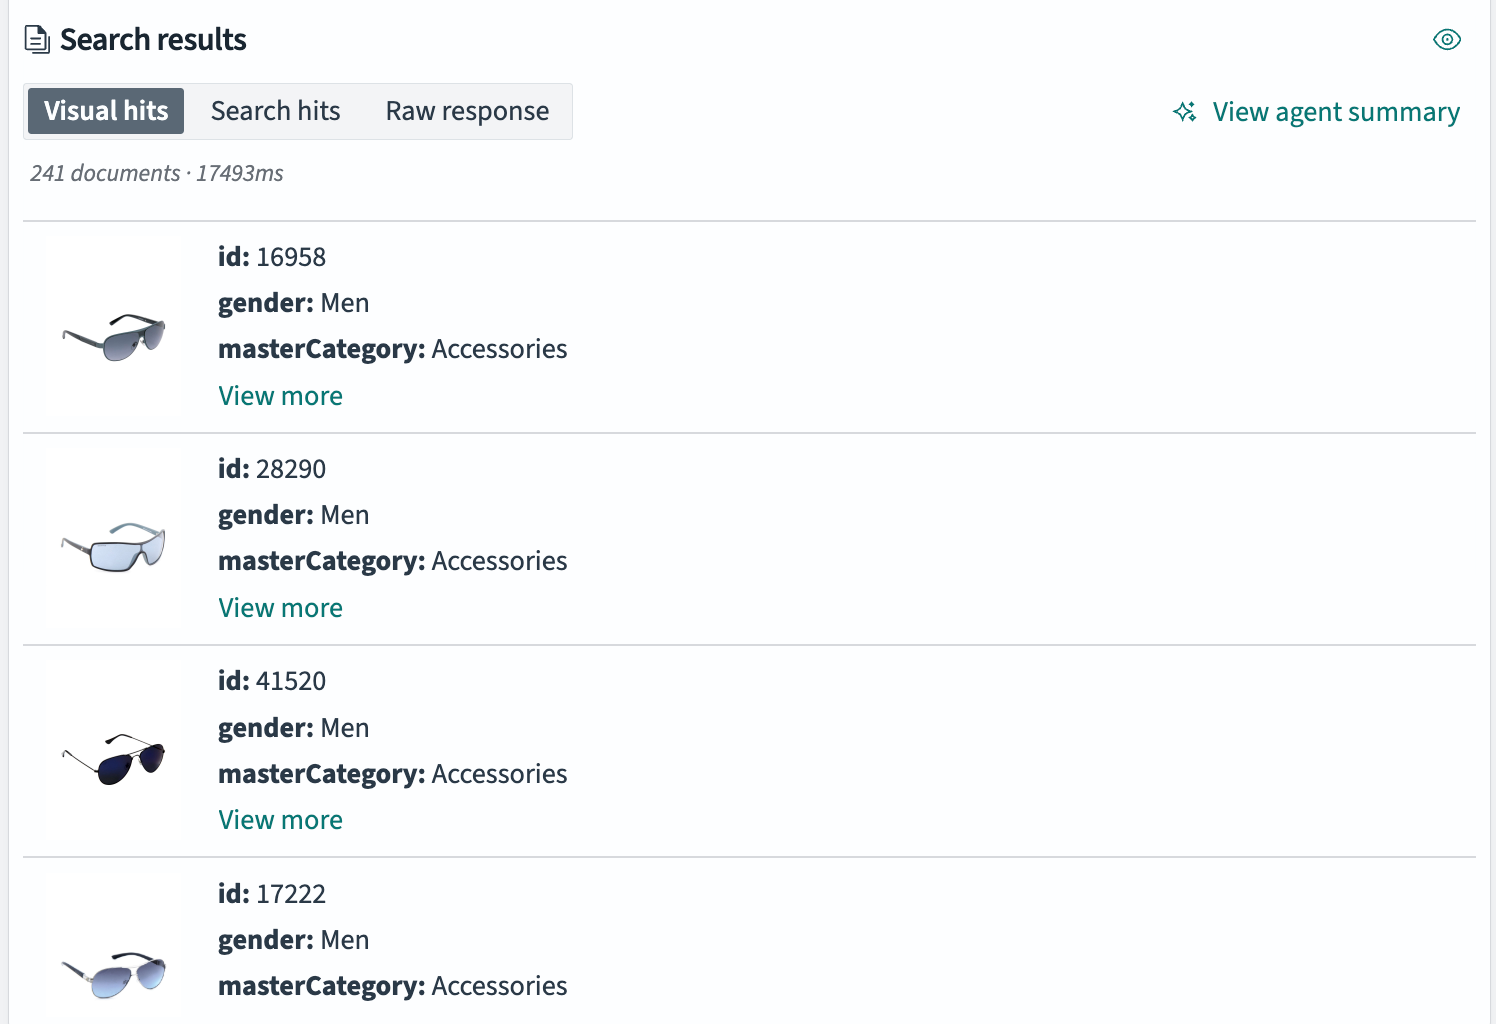Click the id 16958 field text
The height and width of the screenshot is (1024, 1496).
point(272,257)
